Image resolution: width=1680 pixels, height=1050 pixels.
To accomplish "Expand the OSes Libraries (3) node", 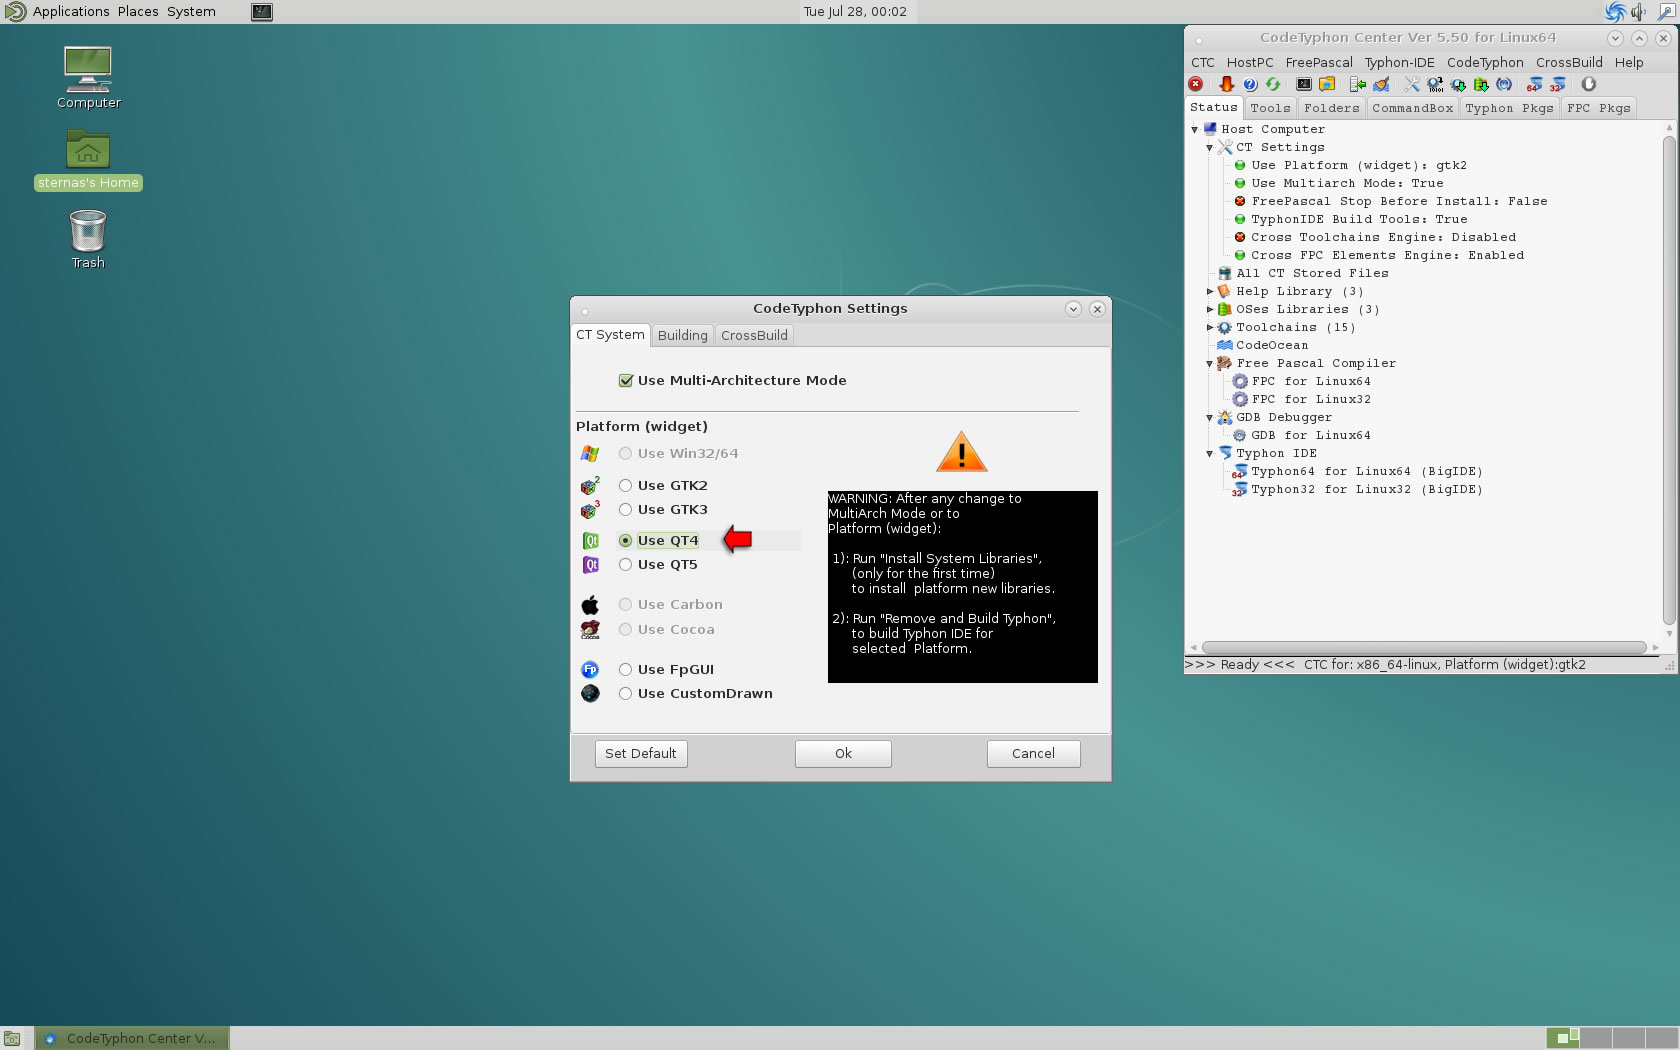I will pyautogui.click(x=1209, y=309).
